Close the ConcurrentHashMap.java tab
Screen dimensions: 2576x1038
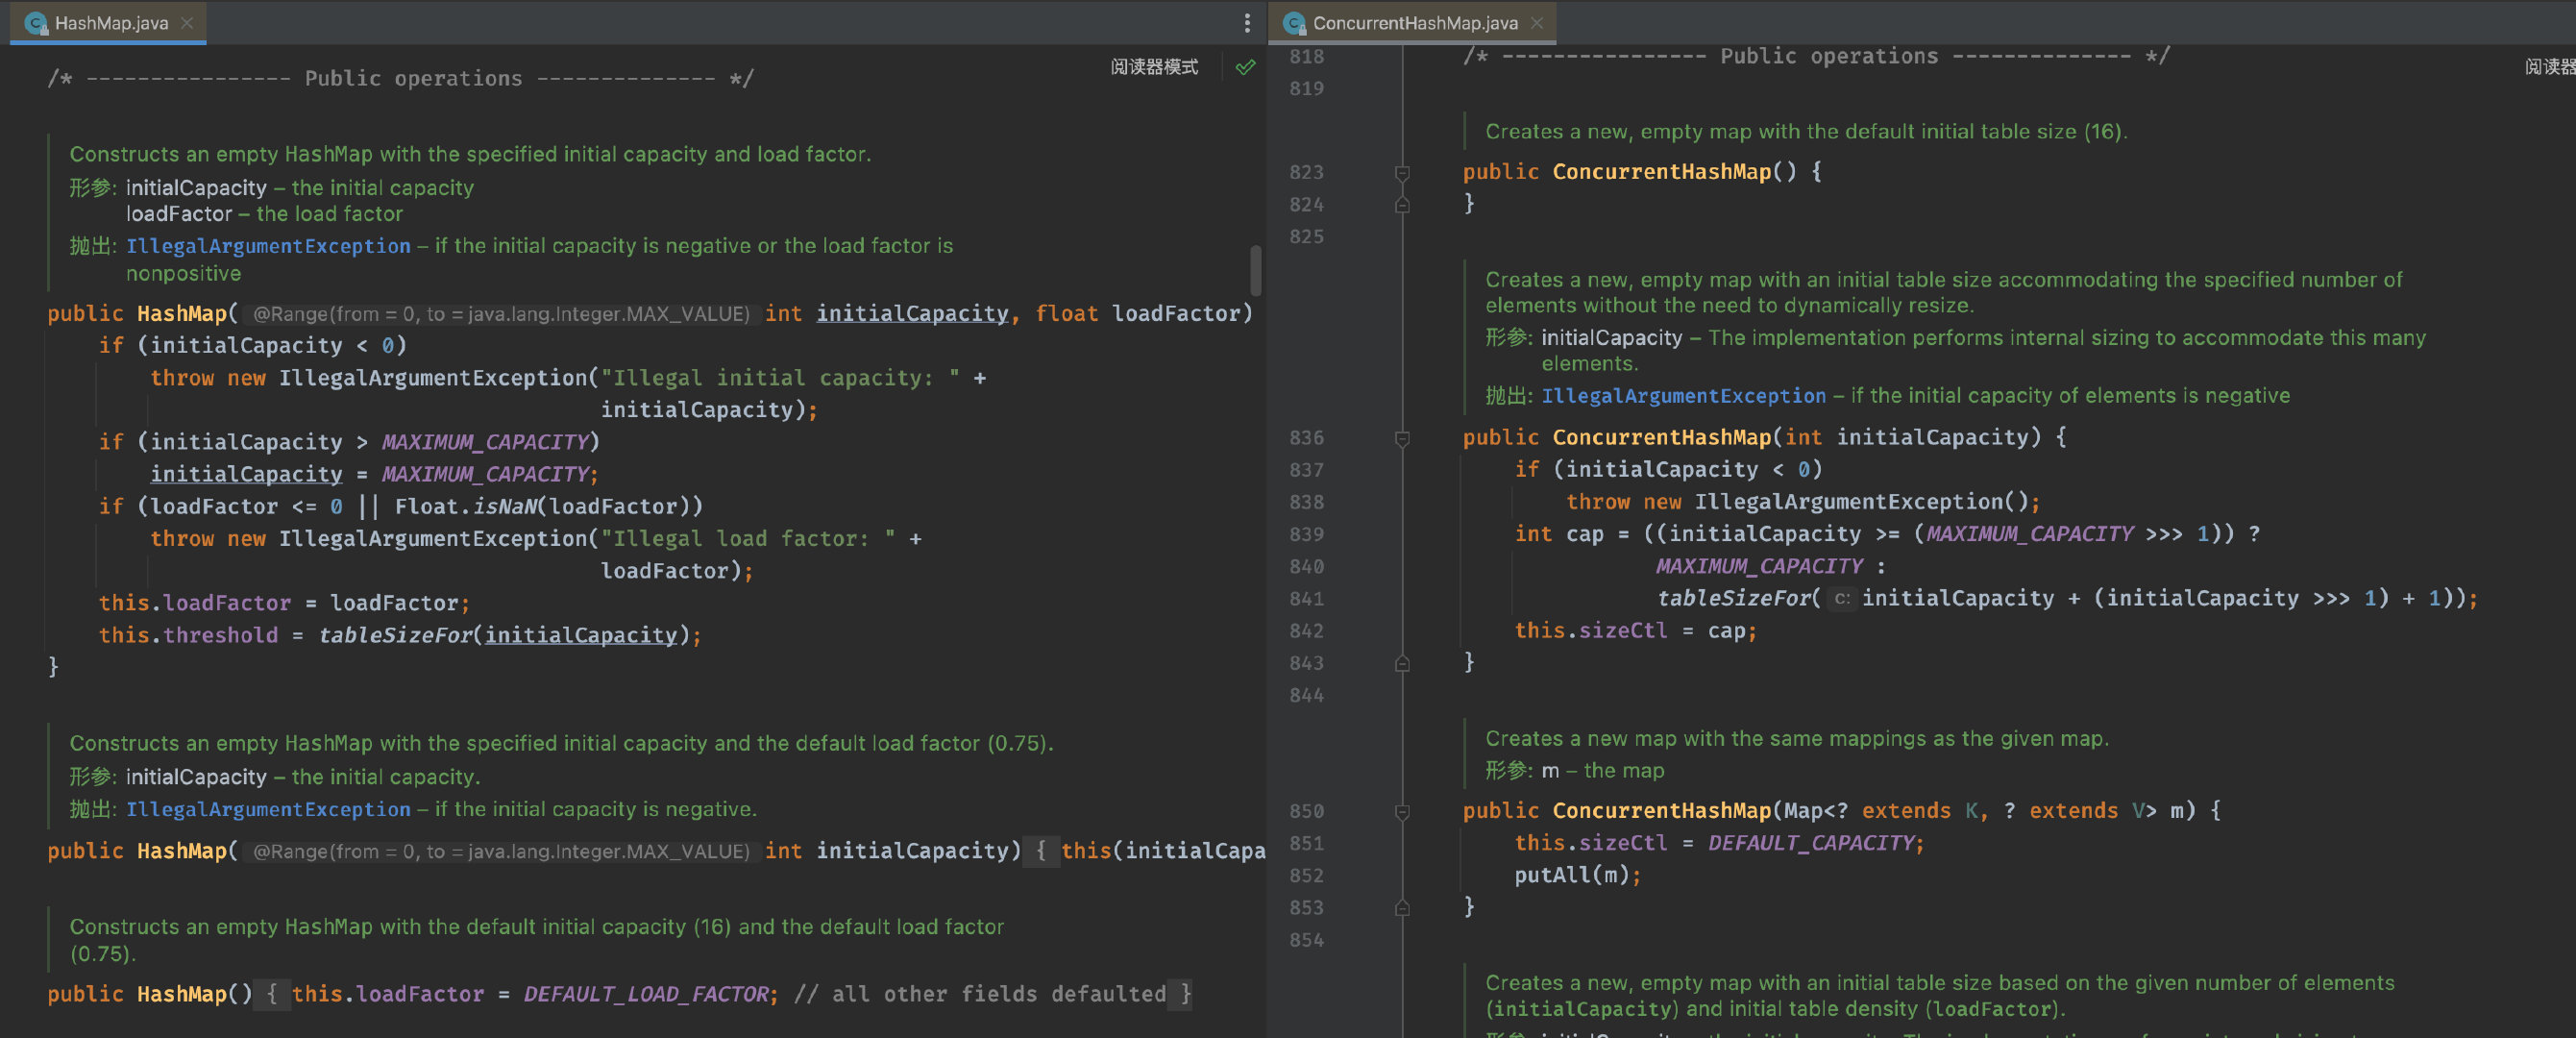(1537, 22)
